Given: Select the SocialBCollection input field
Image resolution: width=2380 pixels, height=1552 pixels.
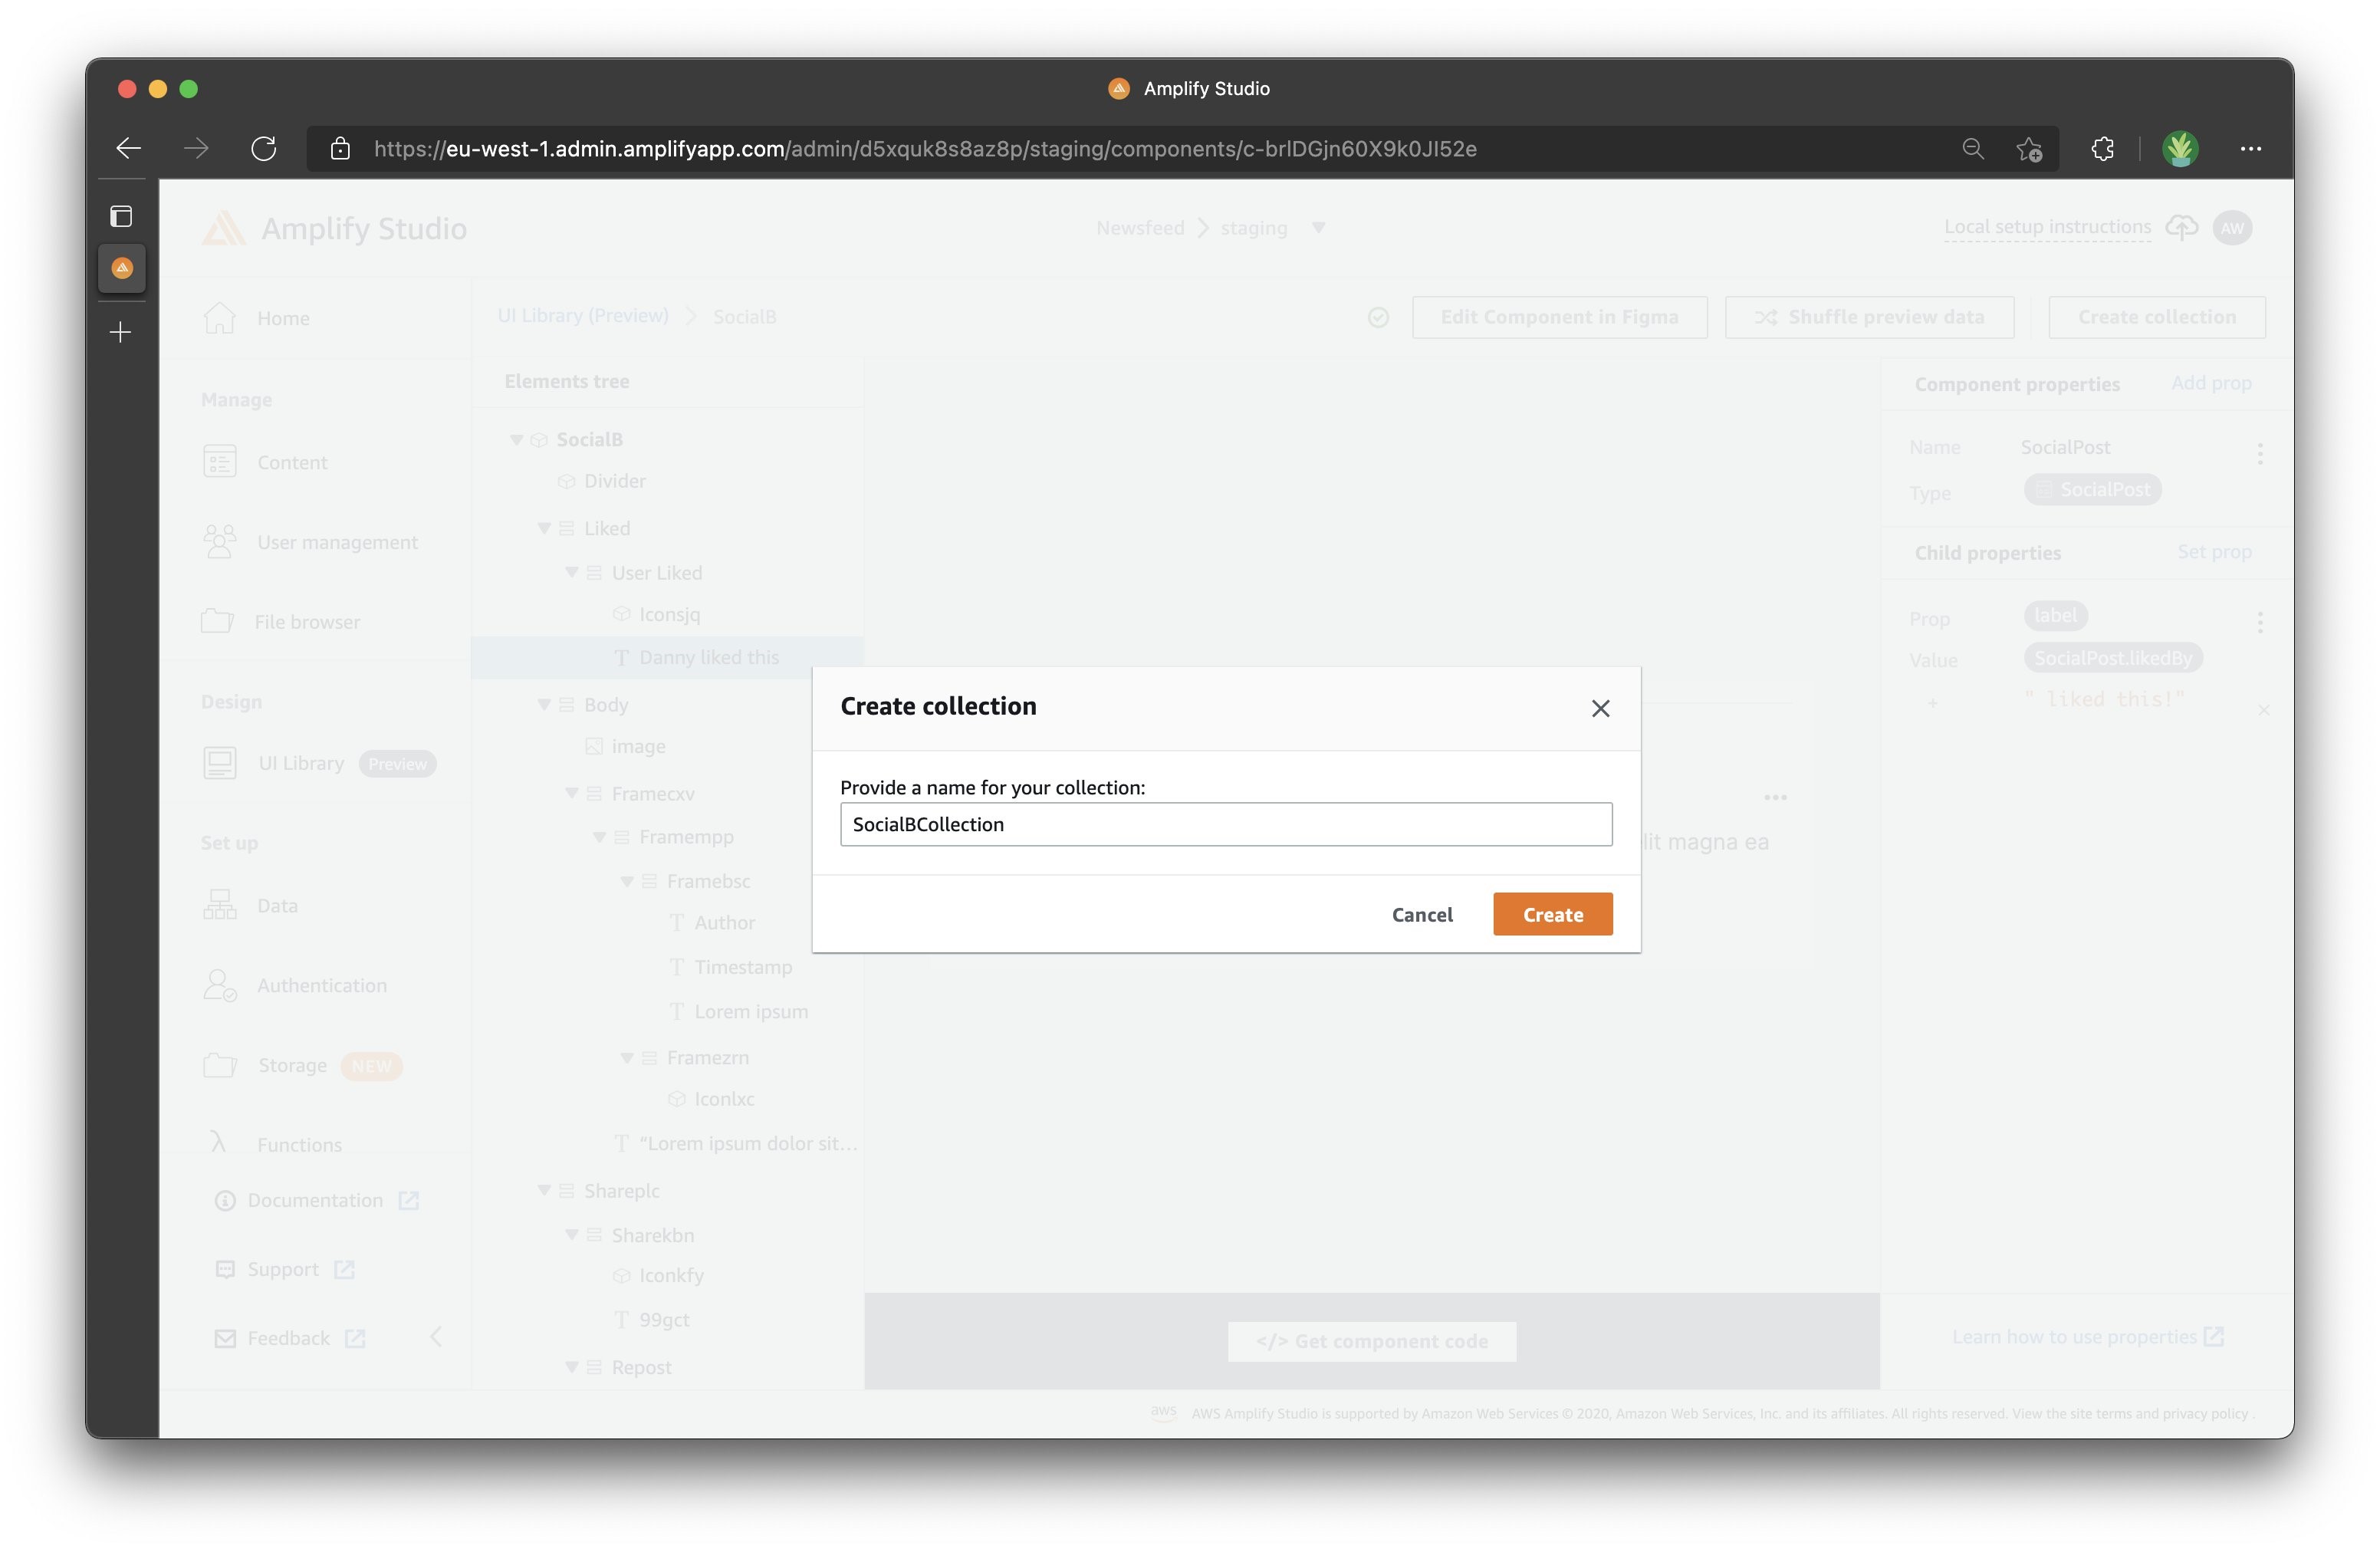Looking at the screenshot, I should click(1223, 824).
